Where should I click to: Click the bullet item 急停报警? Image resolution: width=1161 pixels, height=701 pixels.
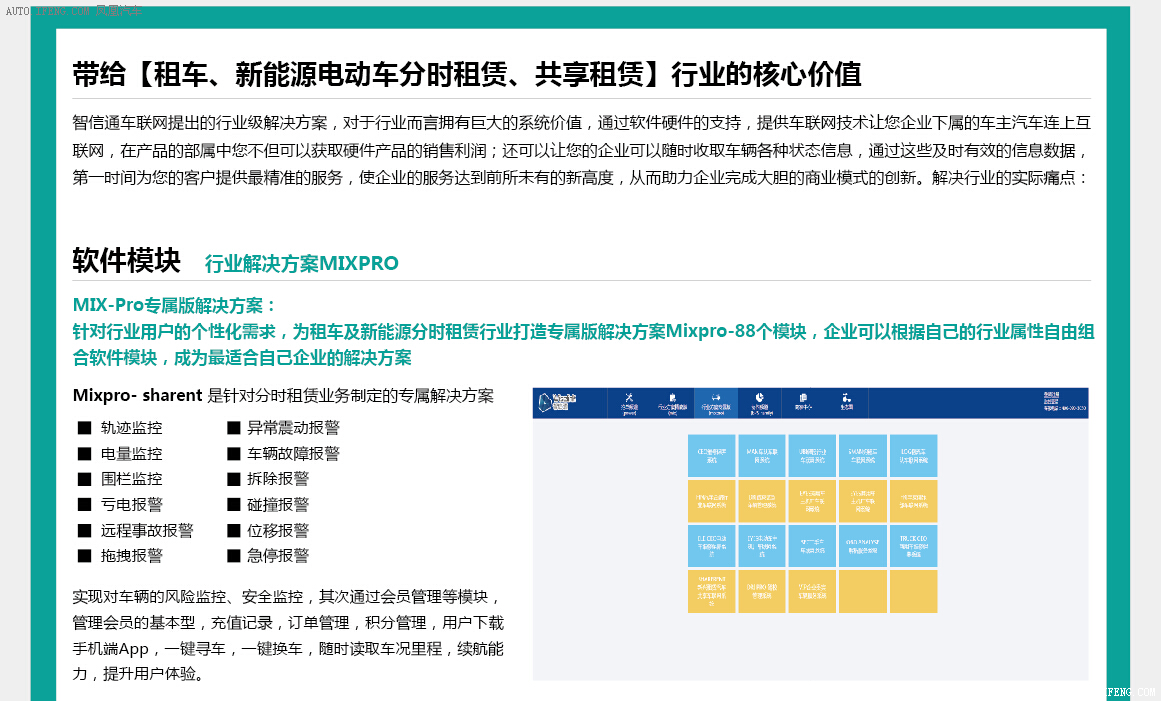(x=278, y=556)
